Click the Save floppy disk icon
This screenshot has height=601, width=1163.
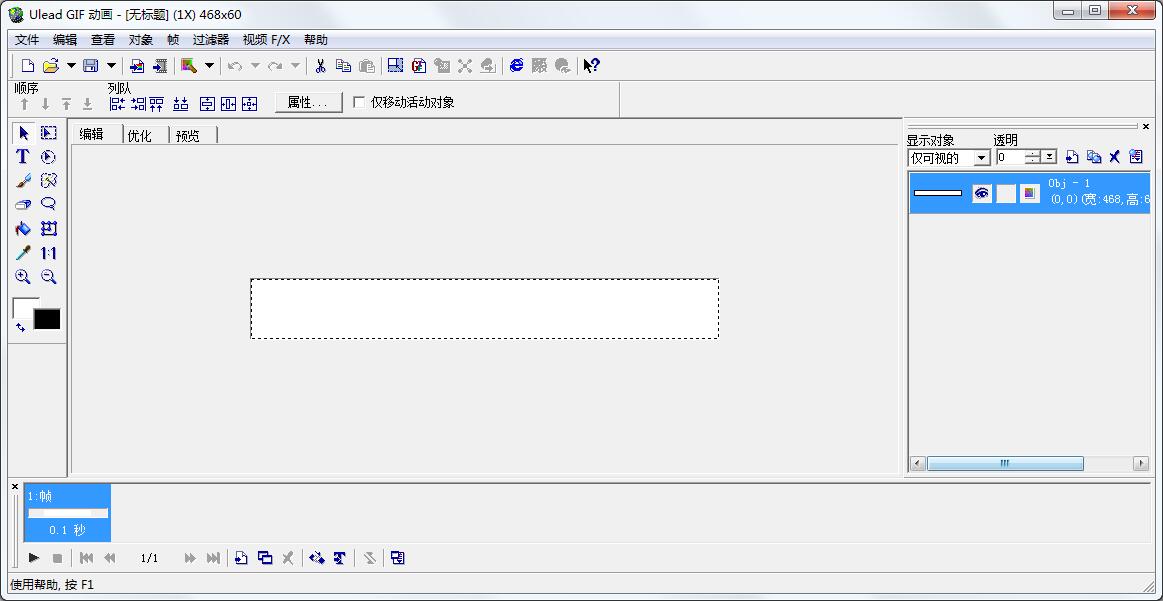(90, 66)
